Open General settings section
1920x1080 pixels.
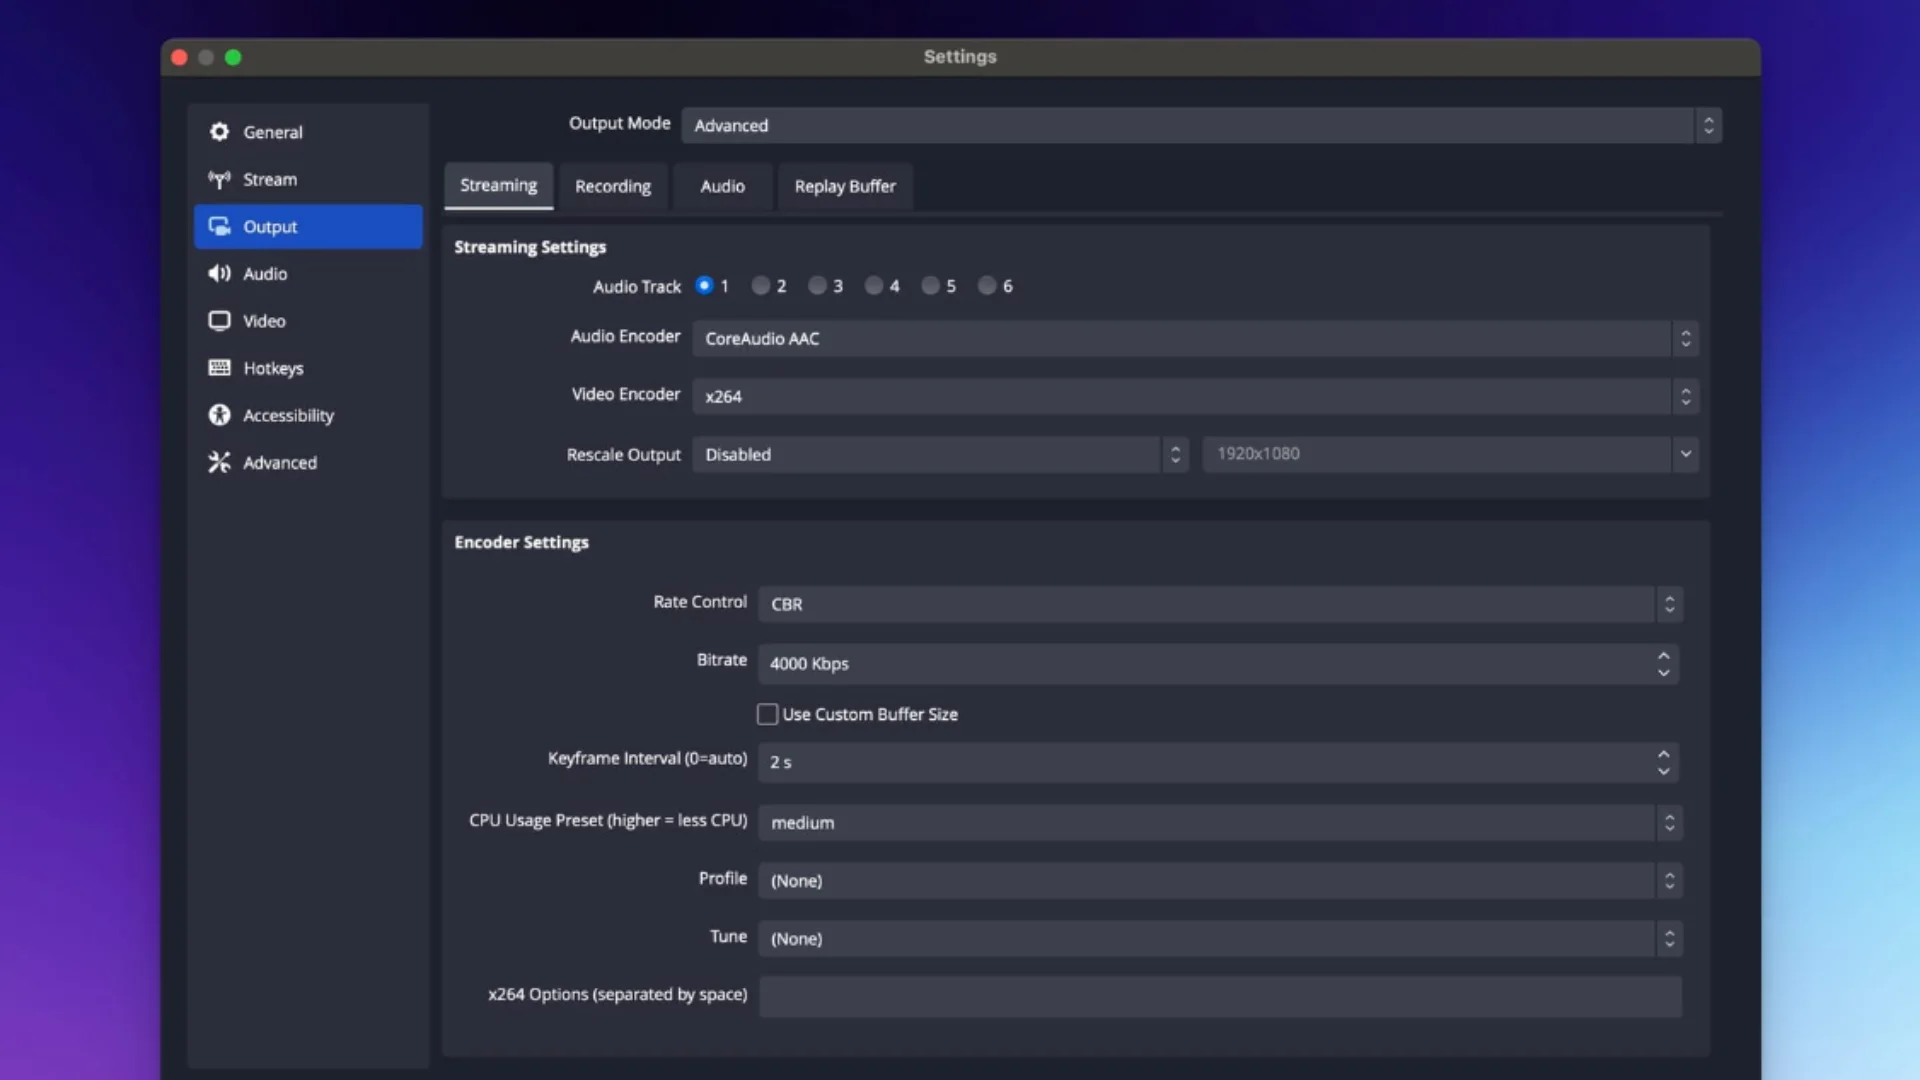tap(308, 132)
